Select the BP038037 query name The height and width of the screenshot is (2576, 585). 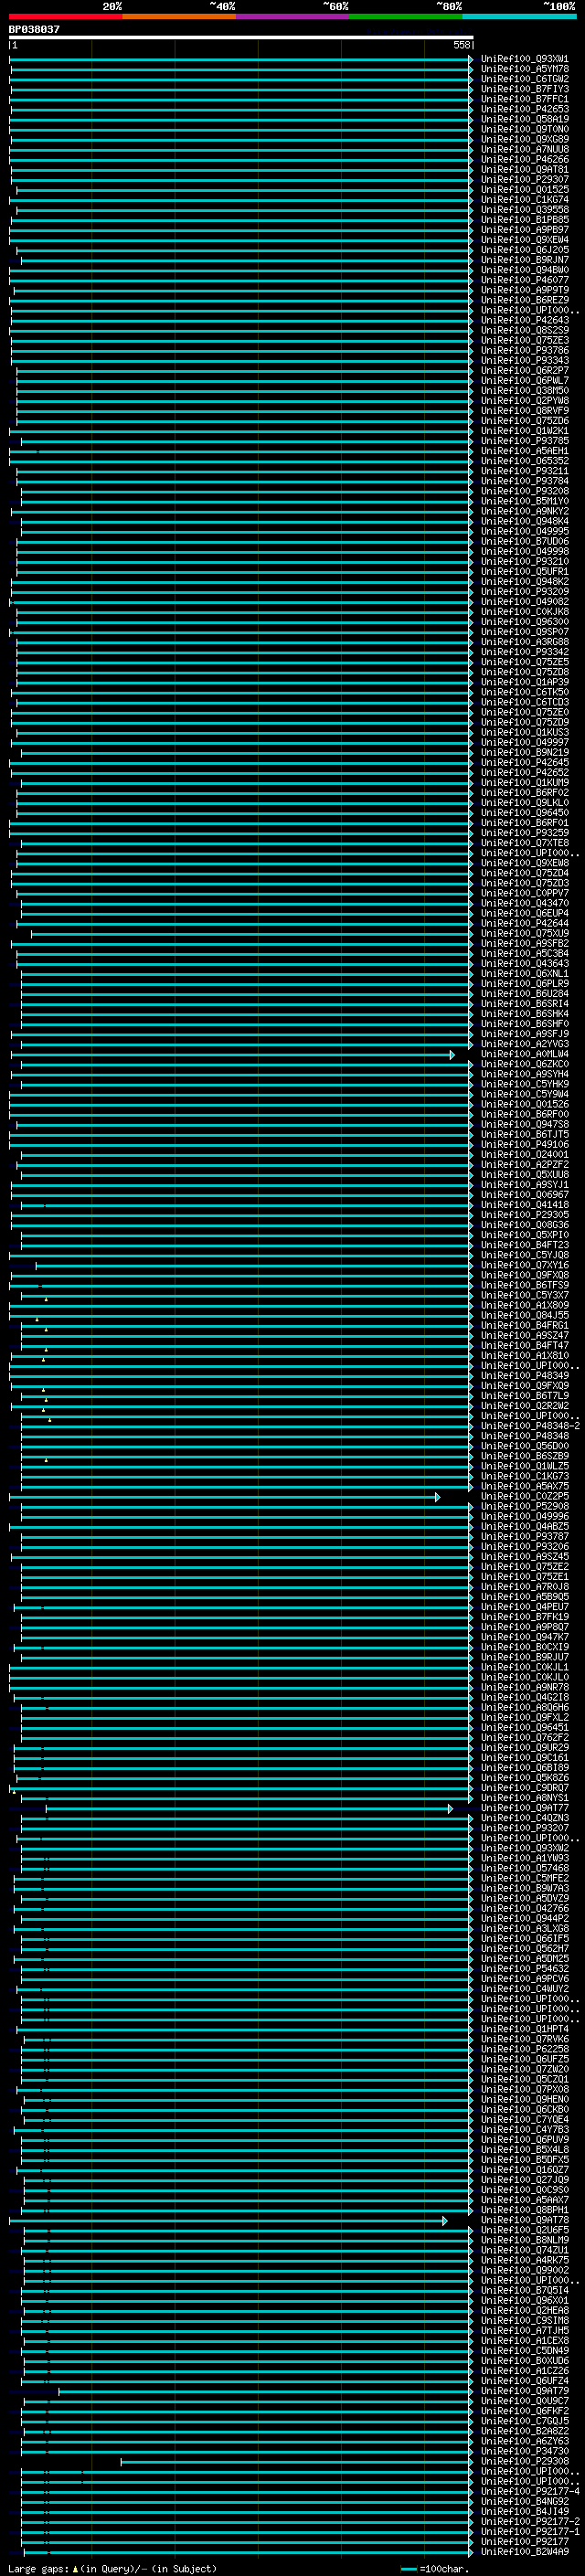point(34,30)
